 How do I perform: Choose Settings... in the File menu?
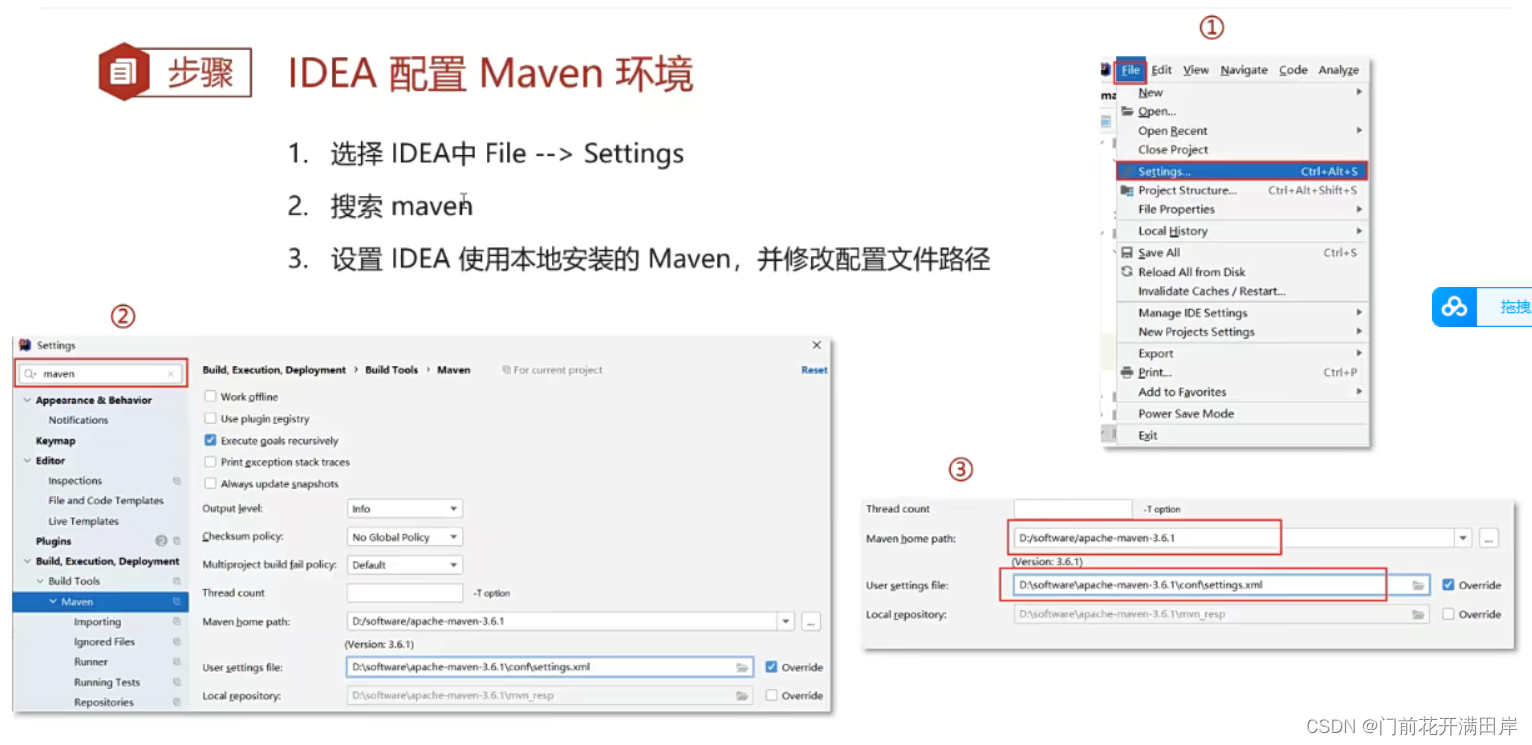pos(1241,171)
